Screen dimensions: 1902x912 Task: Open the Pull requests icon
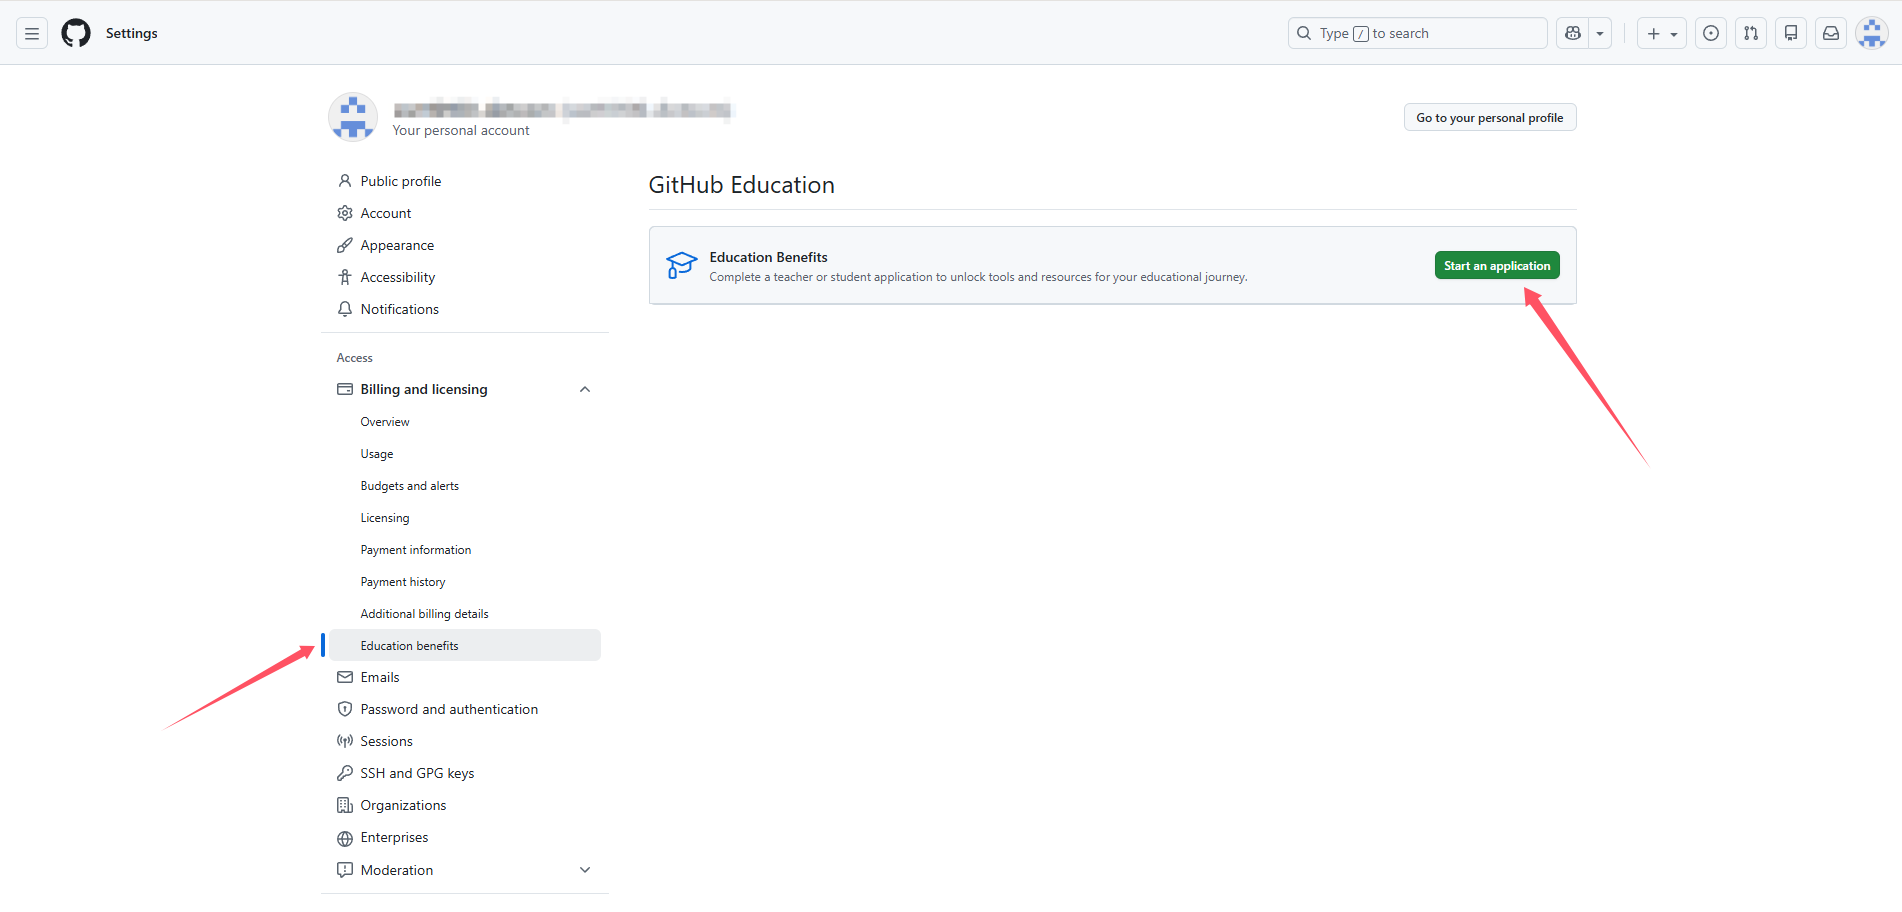(1751, 33)
